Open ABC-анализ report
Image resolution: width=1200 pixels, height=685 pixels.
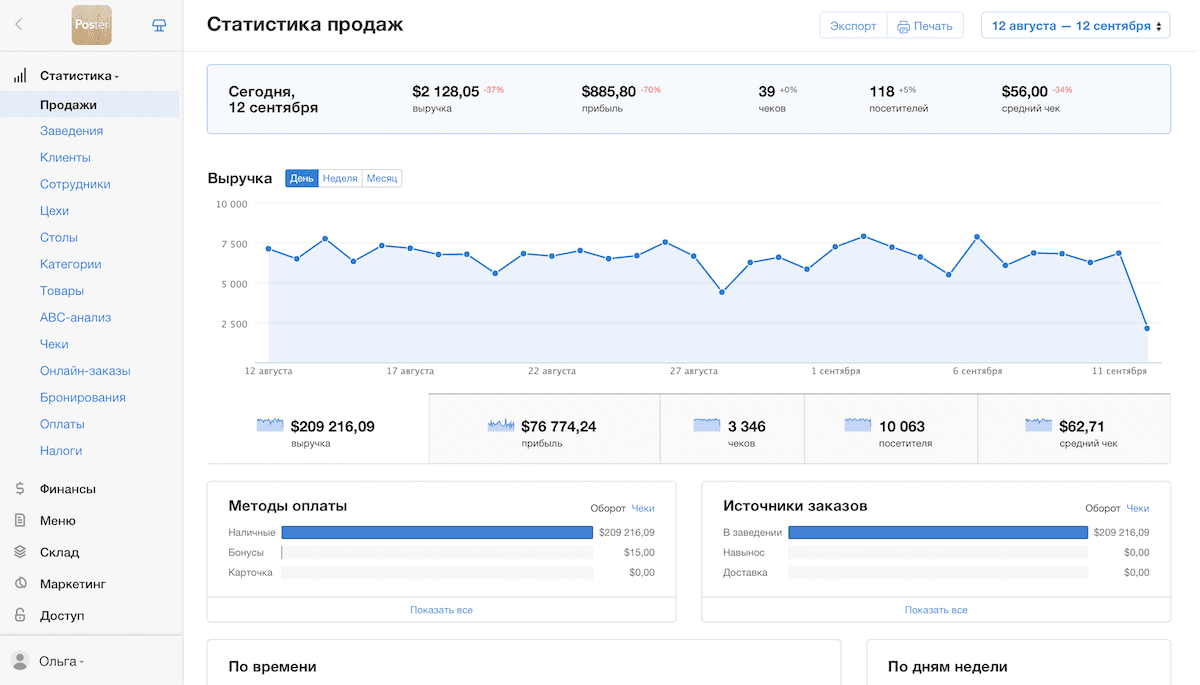coord(75,317)
